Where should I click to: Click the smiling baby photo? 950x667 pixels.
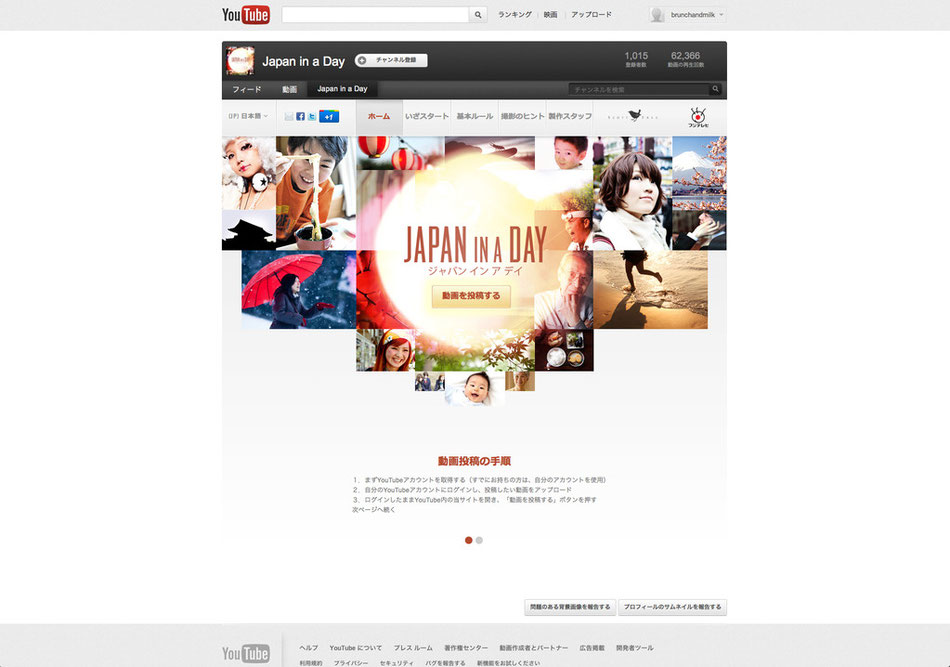pos(474,388)
